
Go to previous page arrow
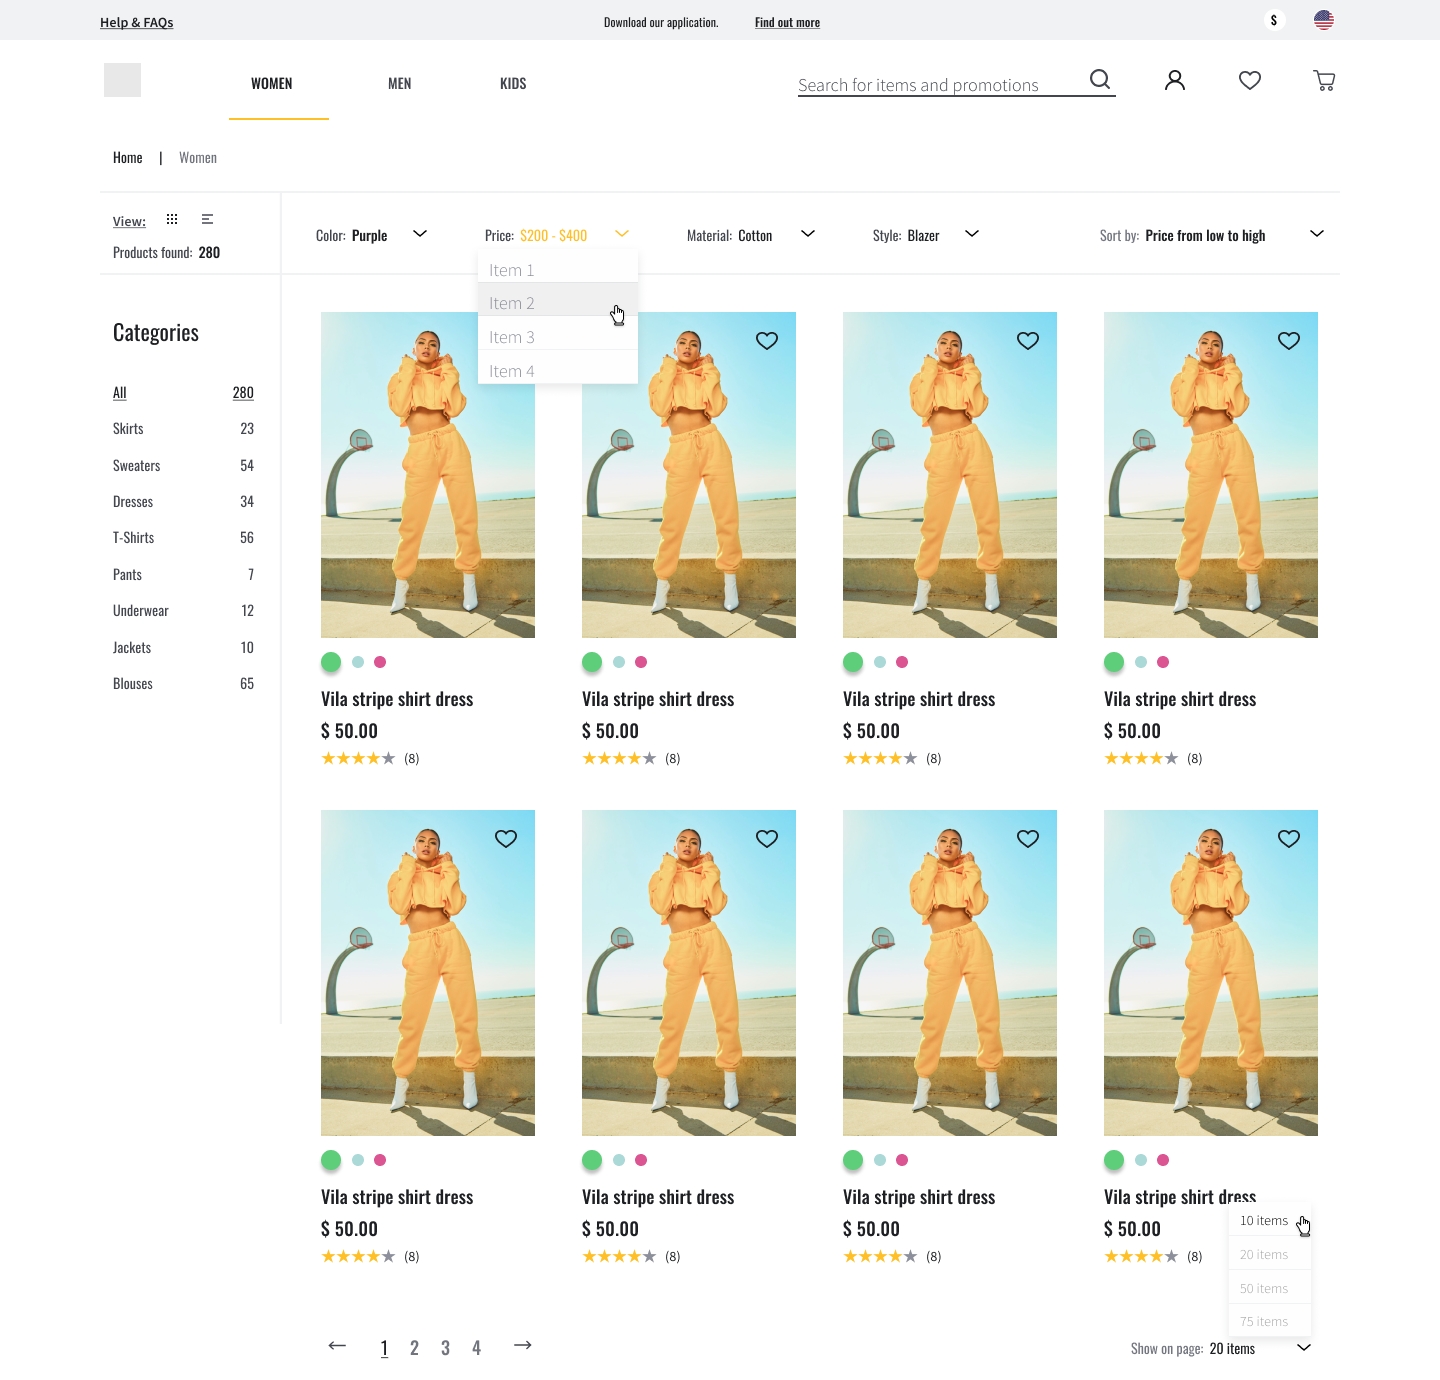point(337,1346)
